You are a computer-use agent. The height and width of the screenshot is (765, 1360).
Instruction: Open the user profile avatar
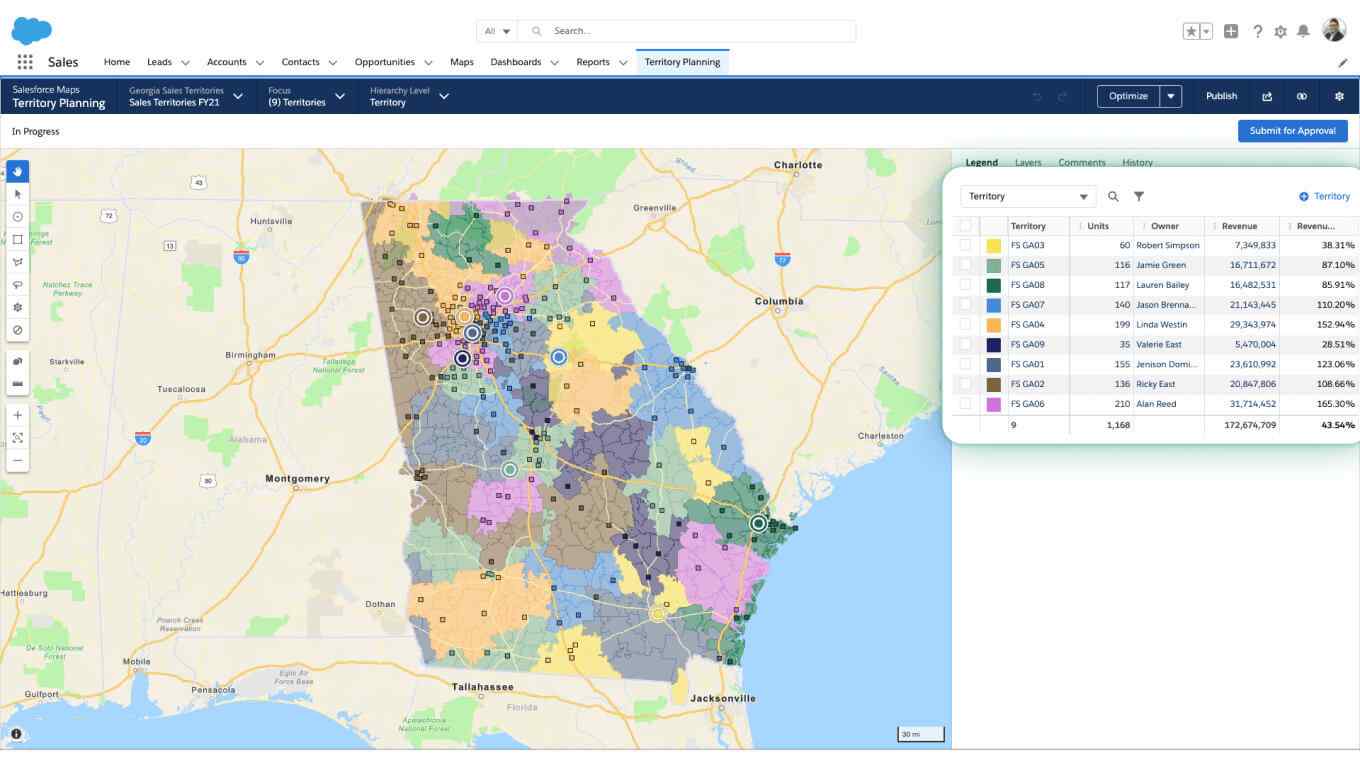[1334, 30]
